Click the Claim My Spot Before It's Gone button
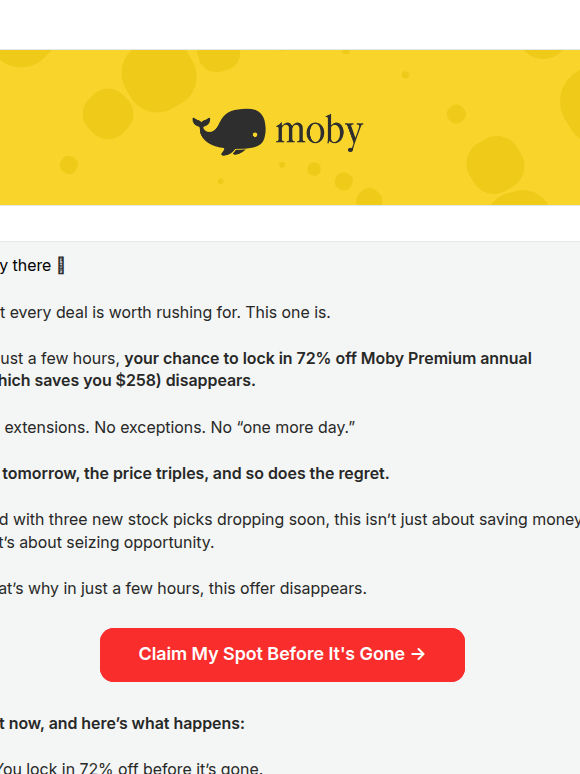Screen dimensions: 580x774 click(x=282, y=655)
